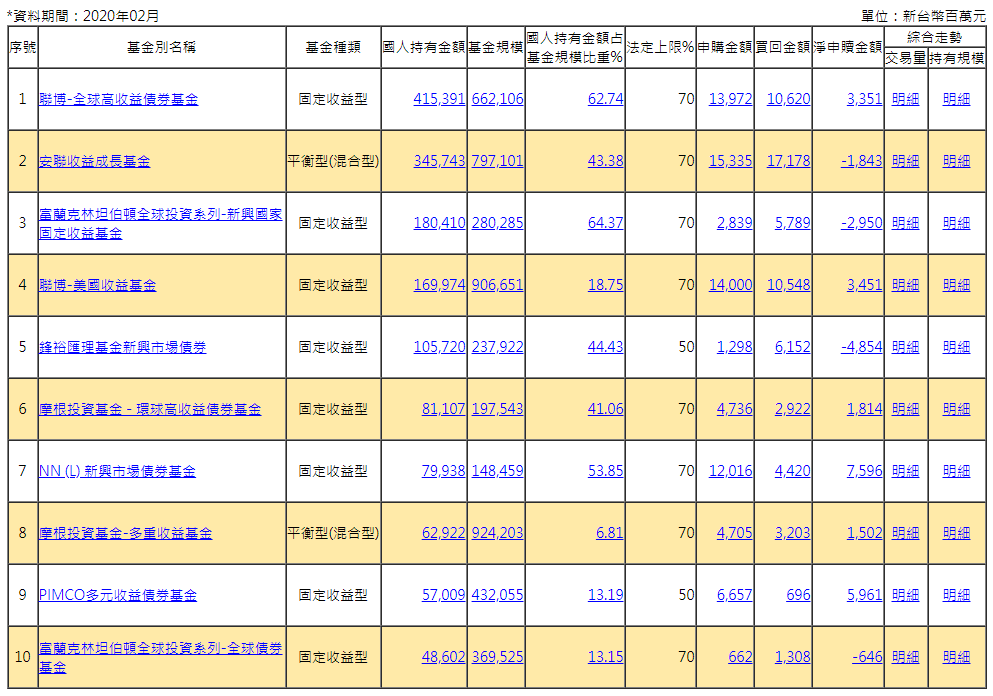
Task: Open 基金規模 797,101 for 安聯收益成長基金
Action: pos(497,161)
